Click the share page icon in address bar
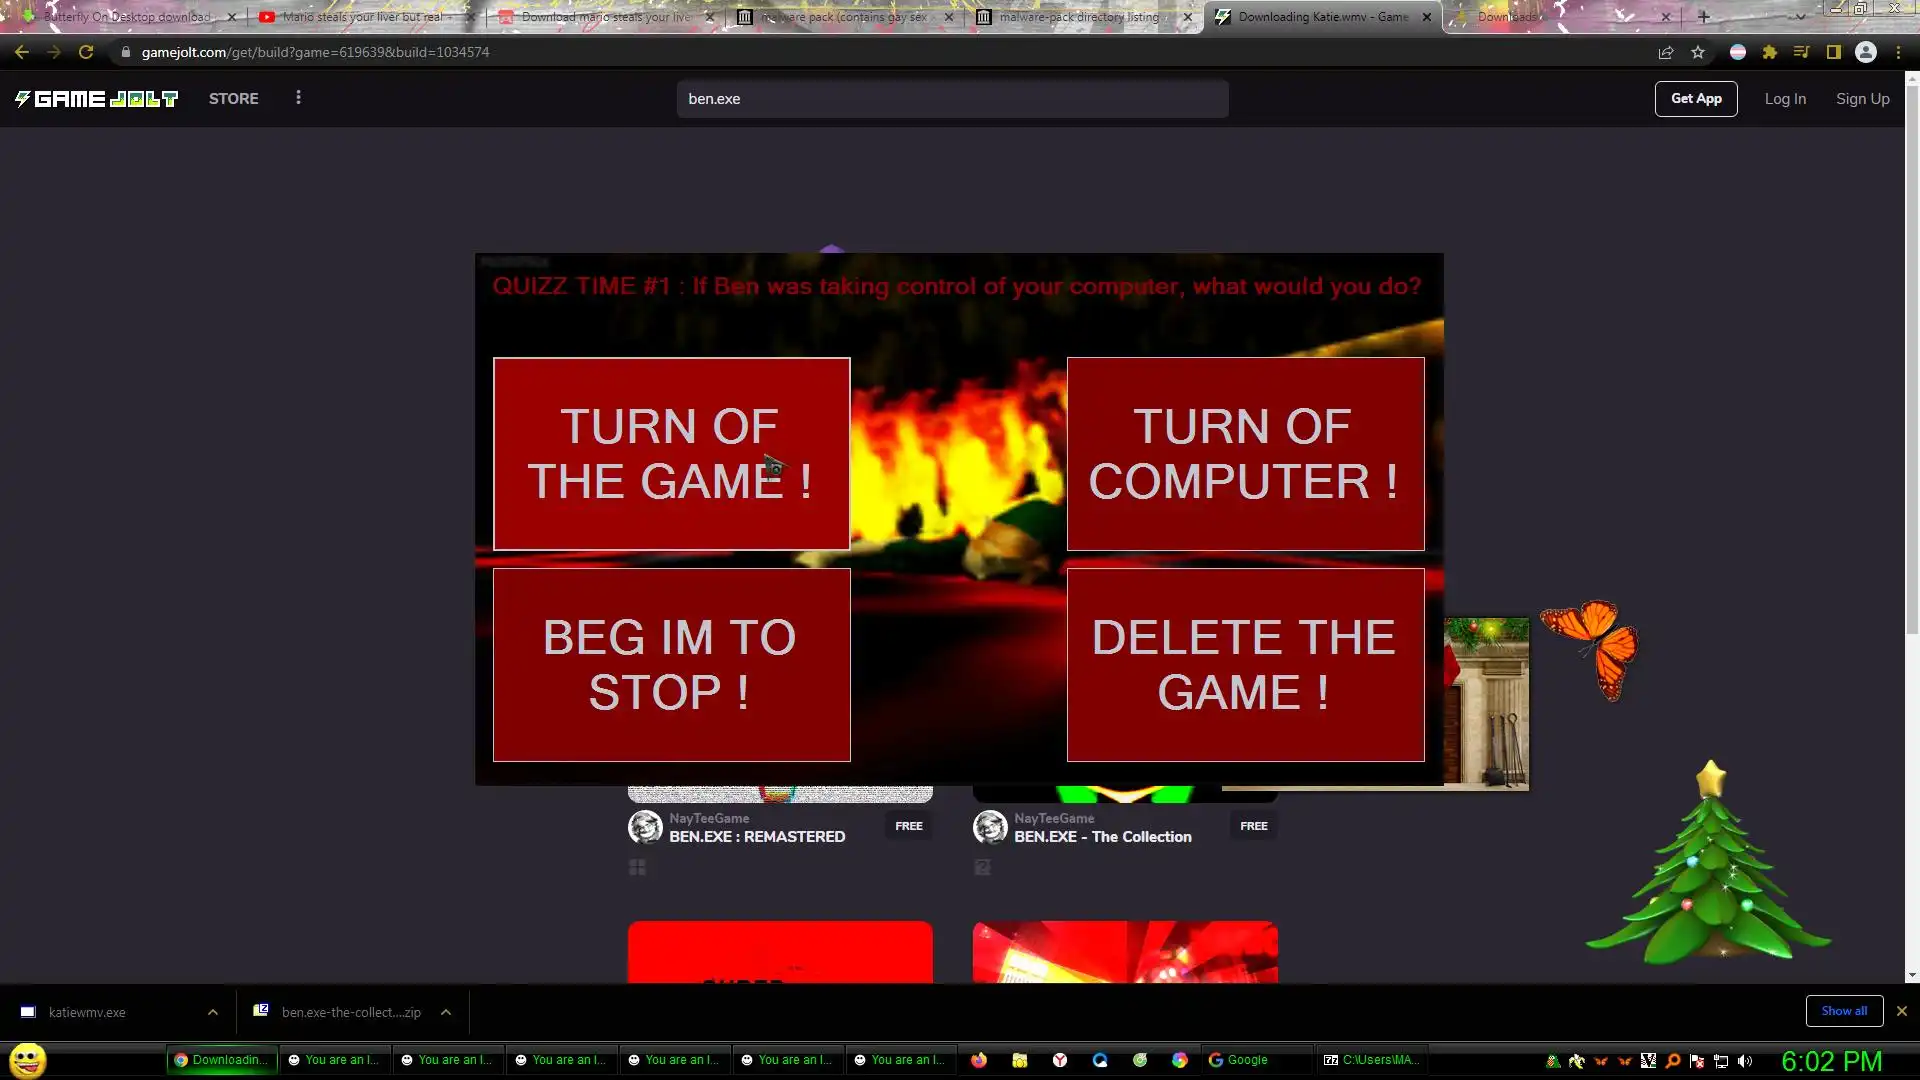Image resolution: width=1920 pixels, height=1080 pixels. pos(1666,52)
